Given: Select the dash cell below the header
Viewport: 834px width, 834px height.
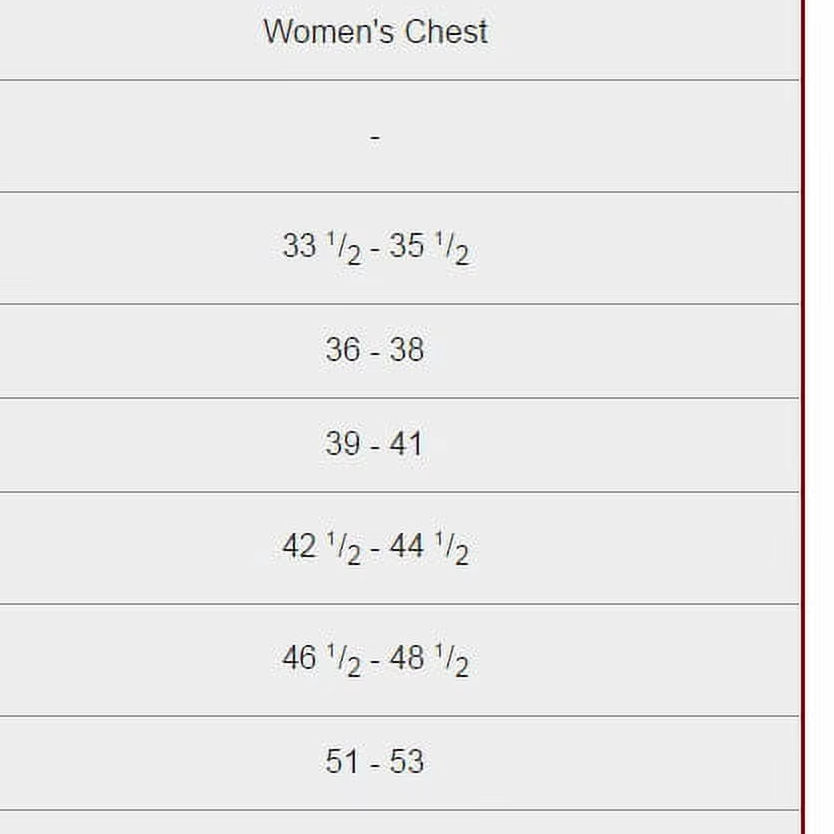Looking at the screenshot, I should tap(375, 136).
